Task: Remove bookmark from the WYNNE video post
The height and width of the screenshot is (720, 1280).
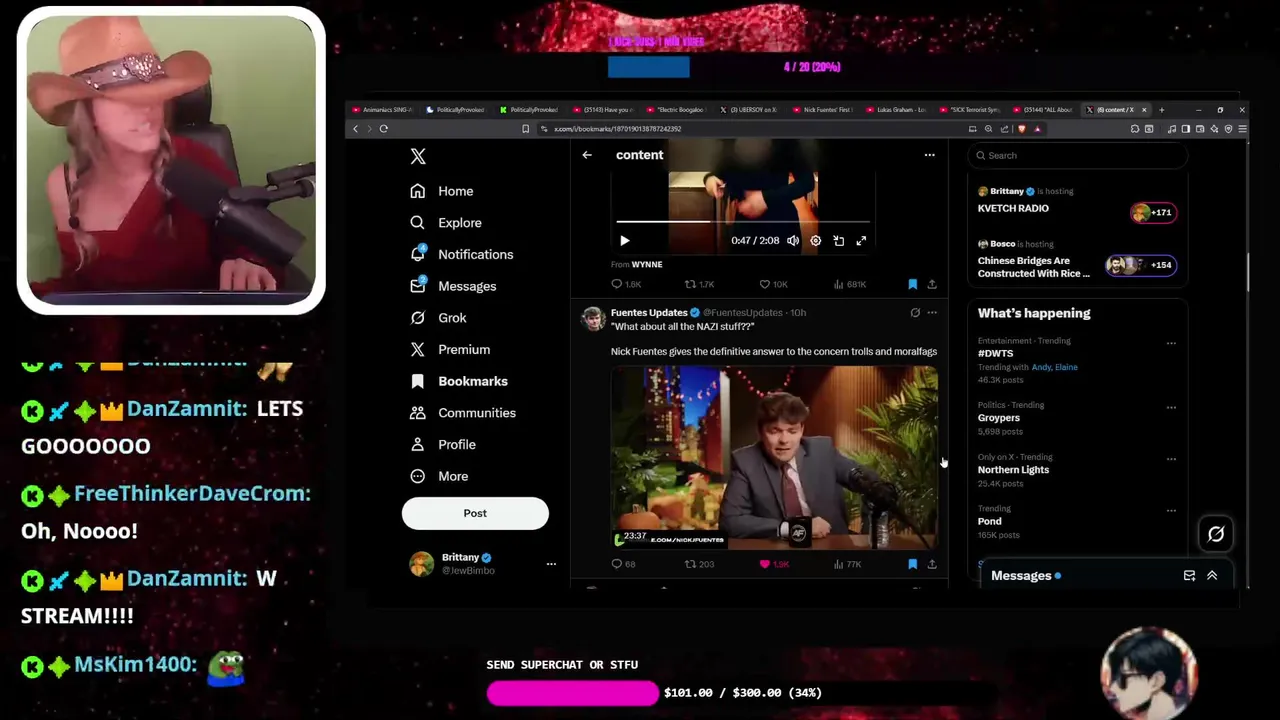Action: click(x=912, y=285)
